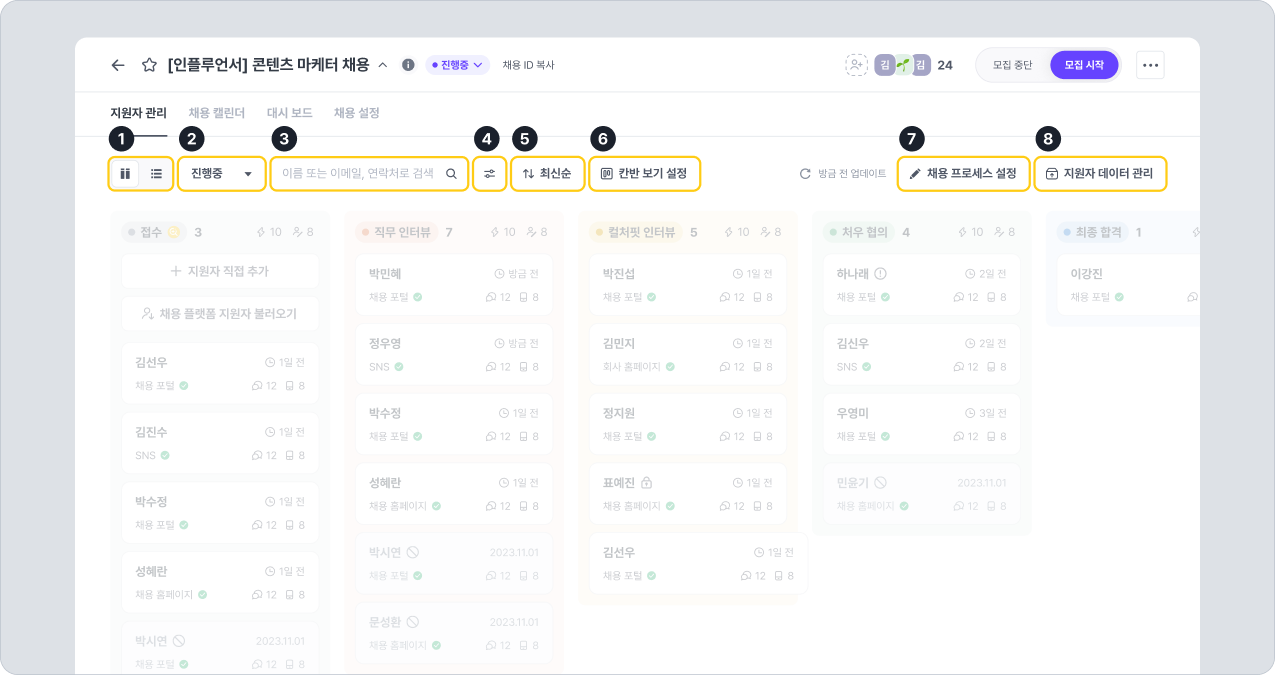The image size is (1275, 675).
Task: Switch to list view
Action: pos(156,174)
